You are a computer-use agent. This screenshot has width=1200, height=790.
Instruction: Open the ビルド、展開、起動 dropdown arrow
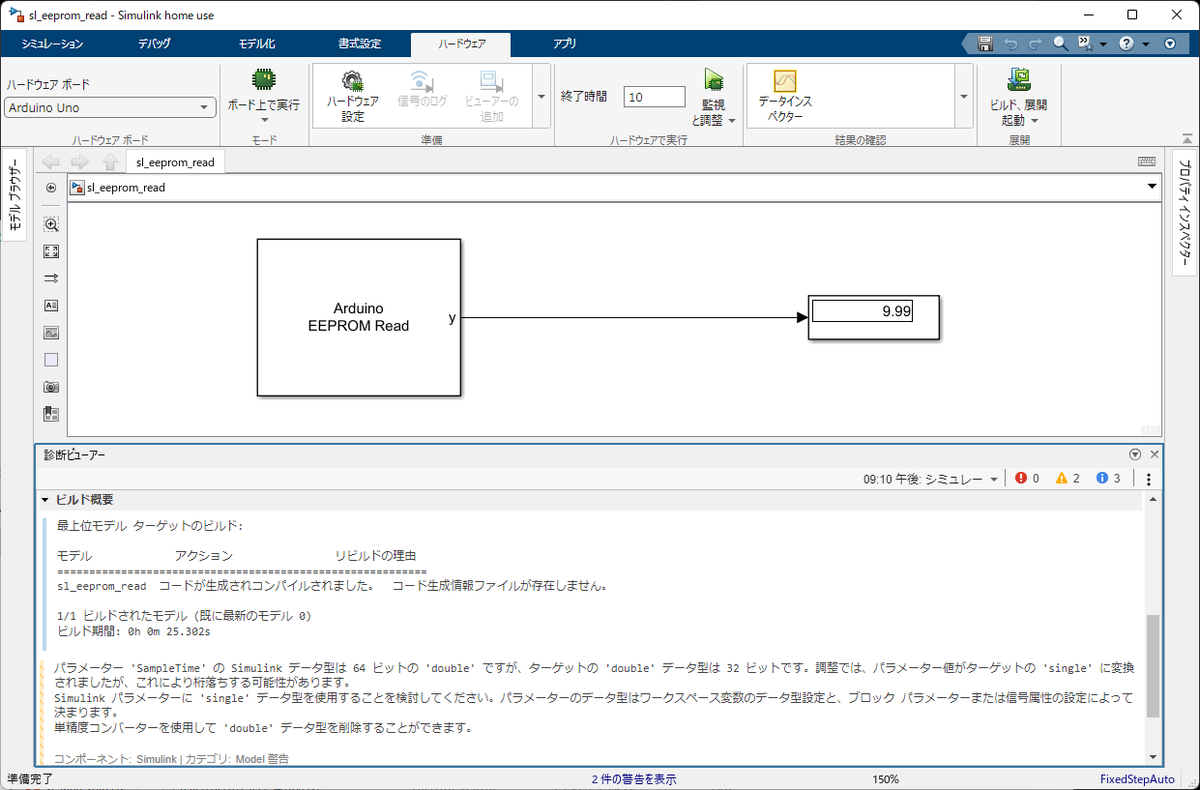click(x=1035, y=121)
